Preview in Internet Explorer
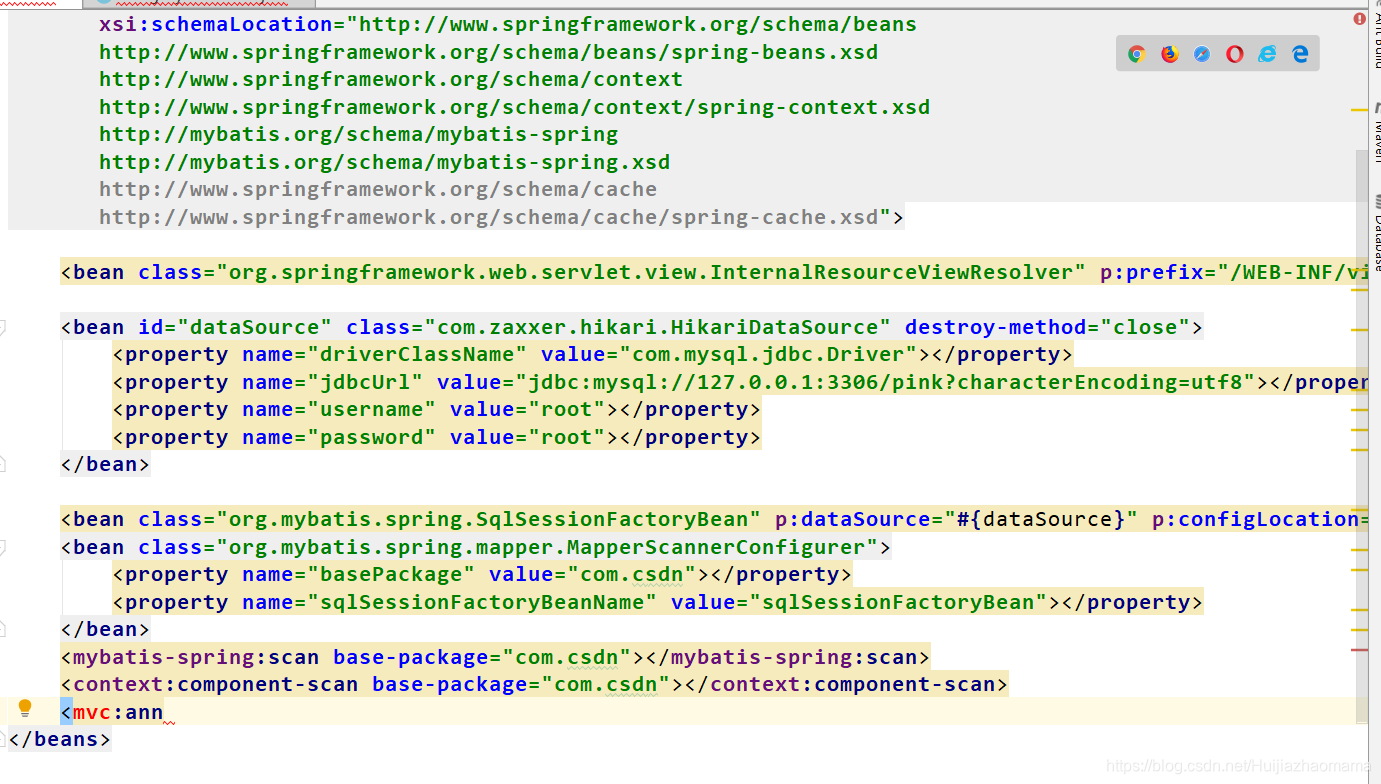 point(1267,52)
